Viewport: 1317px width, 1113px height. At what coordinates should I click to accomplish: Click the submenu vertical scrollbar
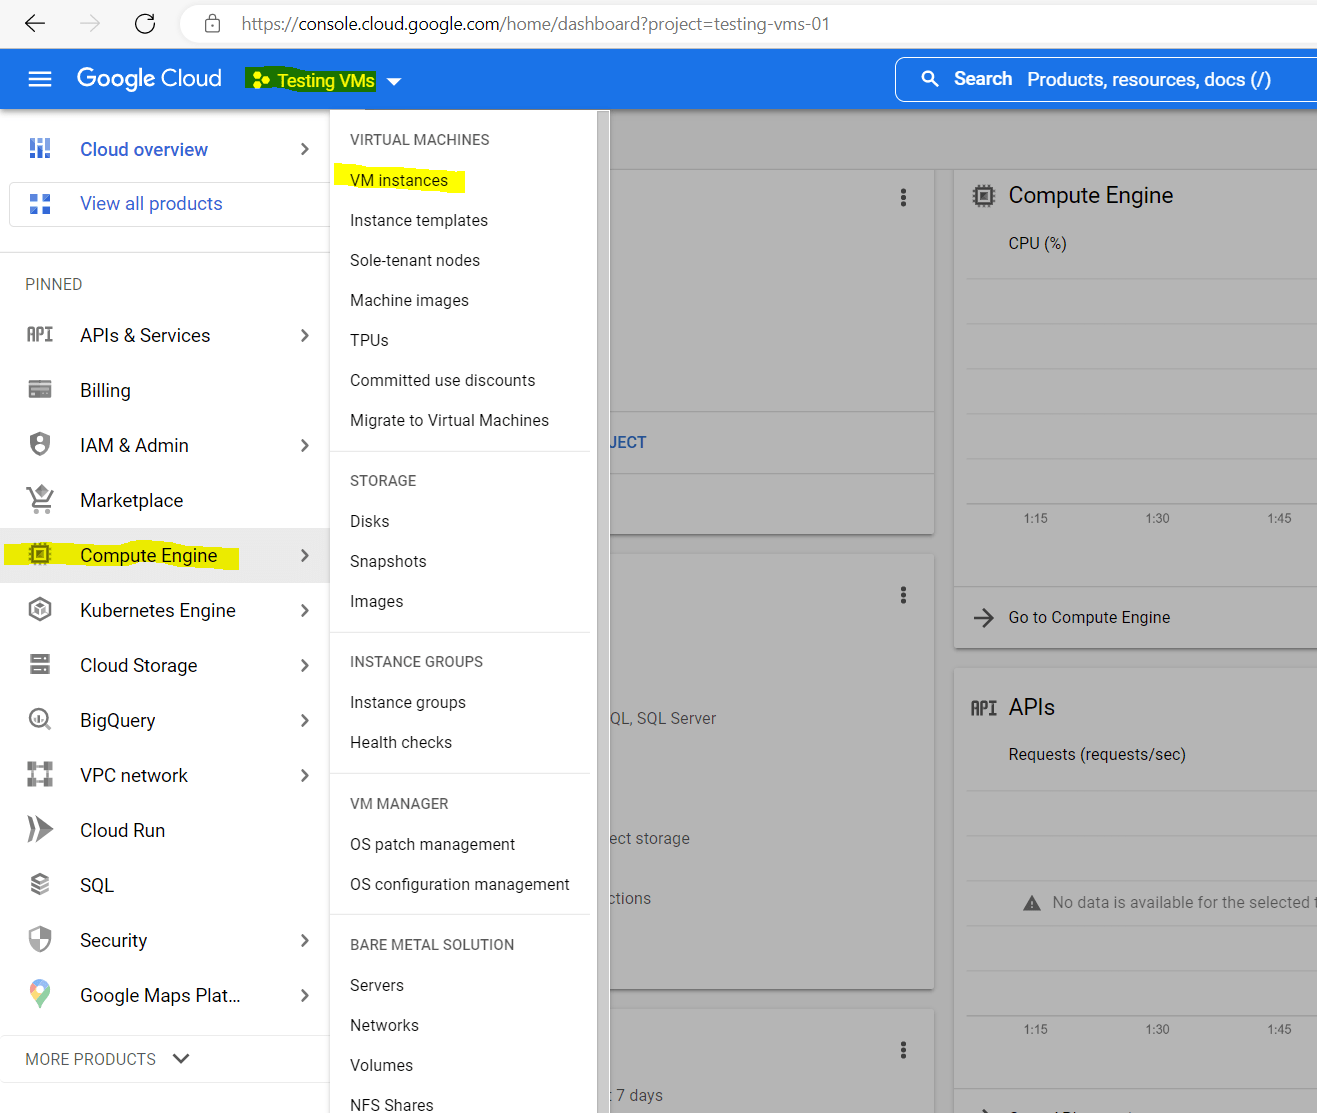(x=603, y=611)
